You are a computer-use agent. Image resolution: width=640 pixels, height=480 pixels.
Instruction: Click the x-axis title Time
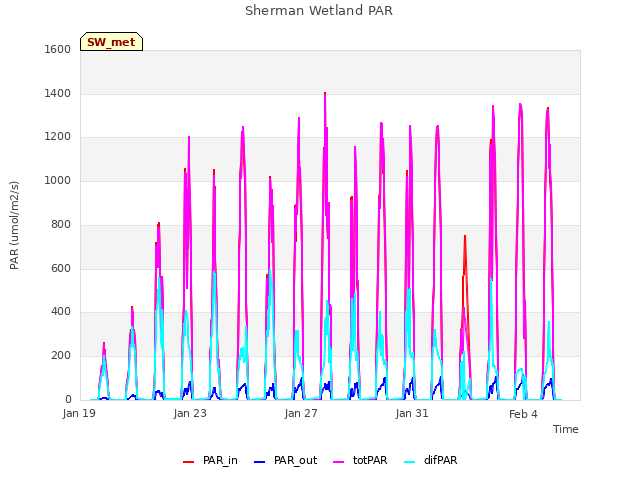[565, 429]
